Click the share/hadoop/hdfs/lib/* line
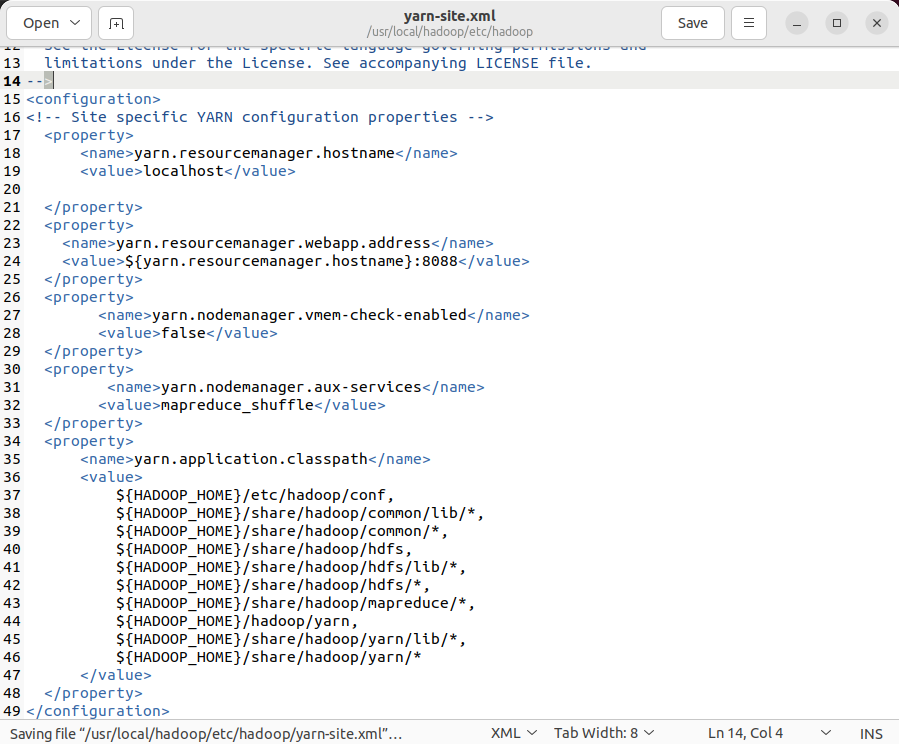Screen dimensions: 899x744 pyautogui.click(x=291, y=567)
